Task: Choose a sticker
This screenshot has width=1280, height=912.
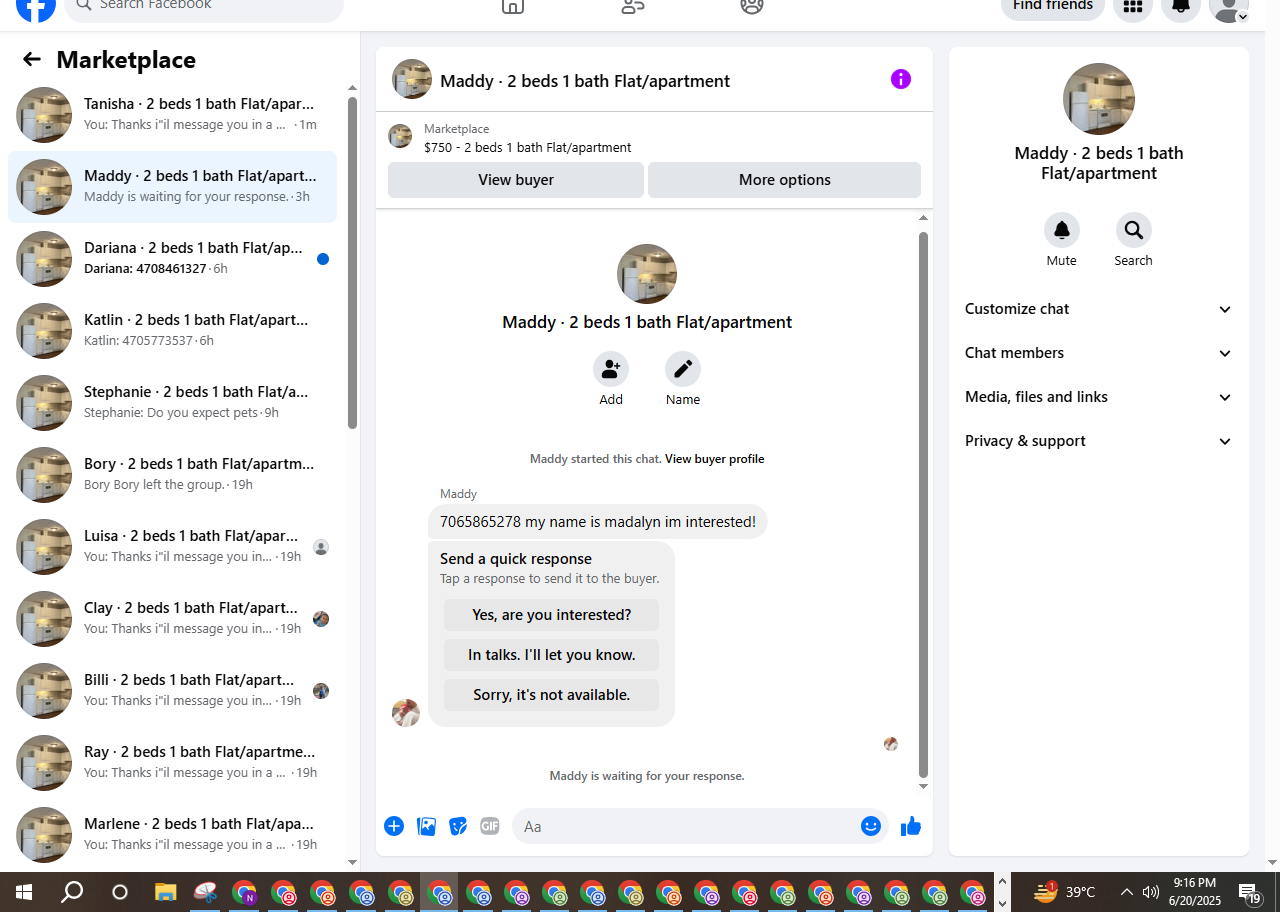Action: (458, 826)
